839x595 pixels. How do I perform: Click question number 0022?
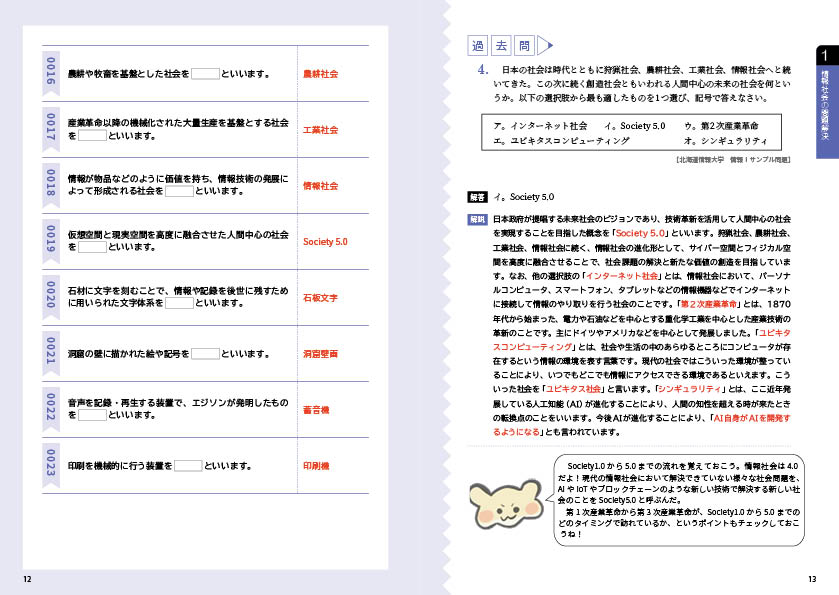(x=51, y=407)
